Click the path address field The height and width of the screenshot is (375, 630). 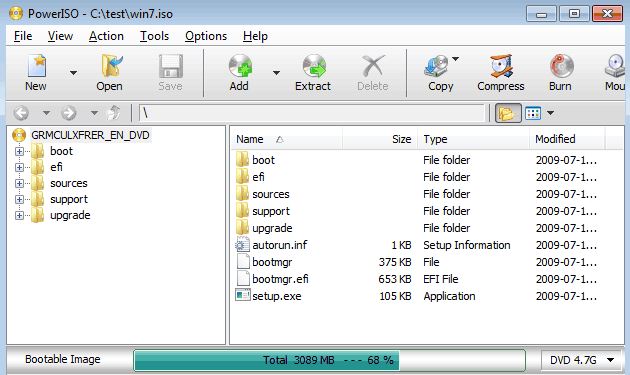(x=312, y=113)
